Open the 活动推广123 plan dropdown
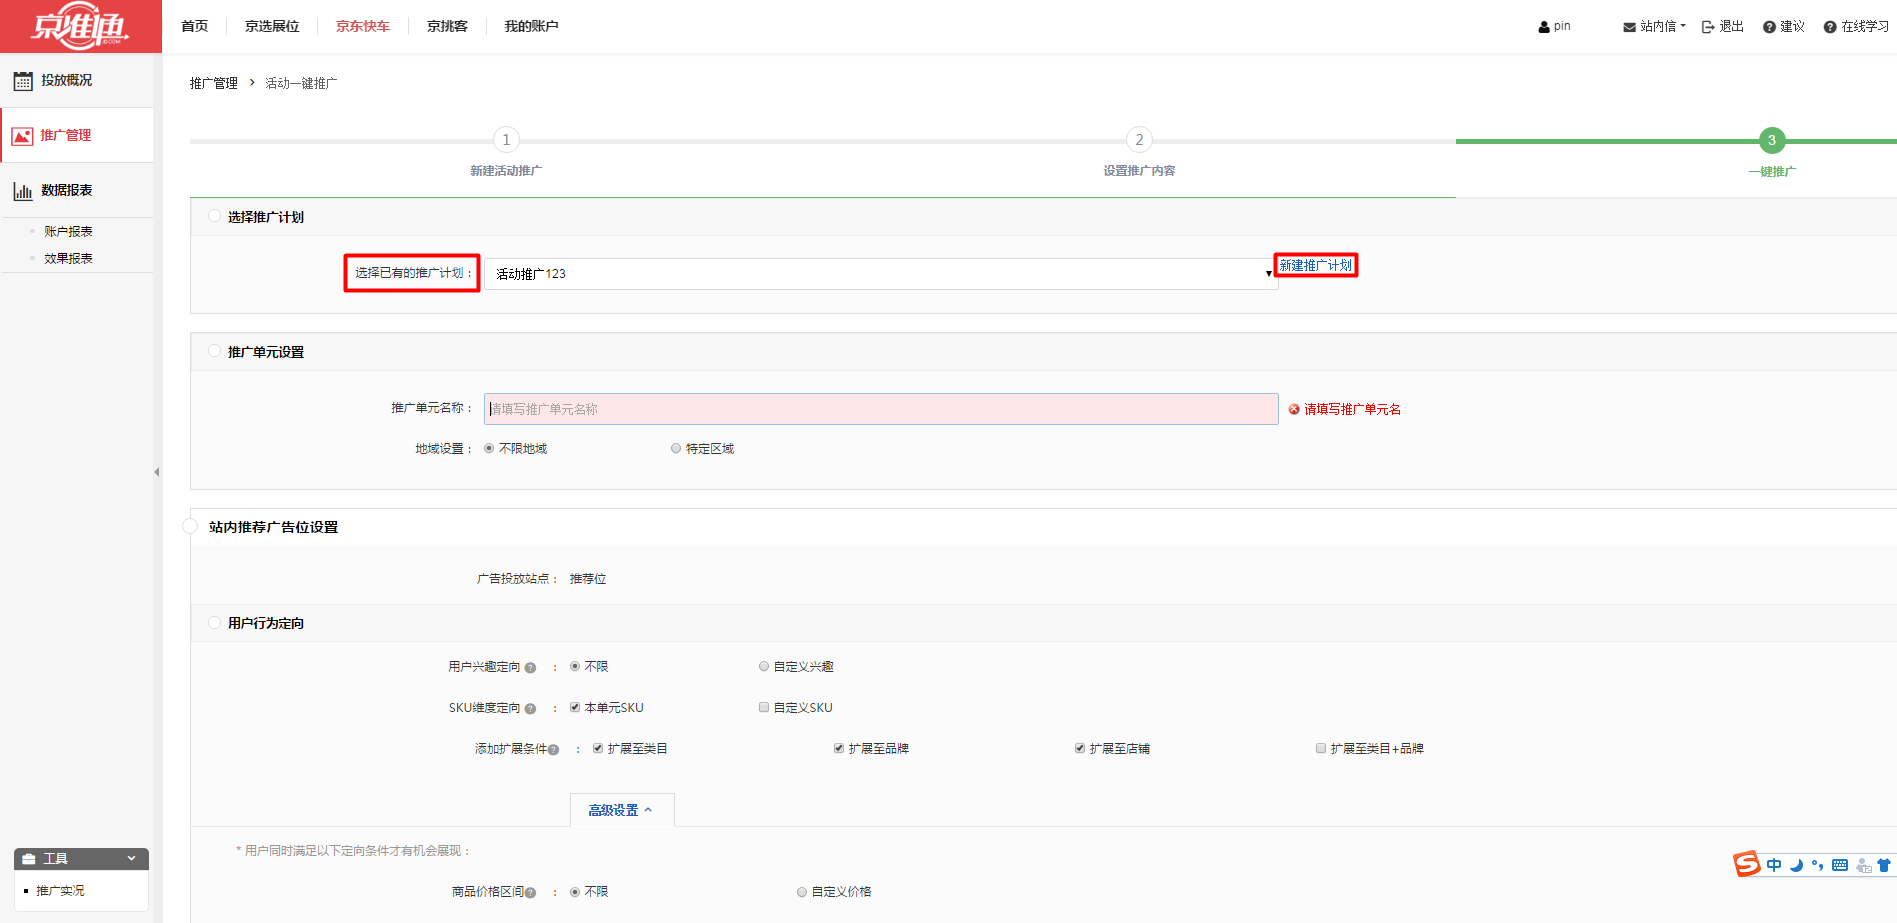The width and height of the screenshot is (1897, 923). tap(880, 274)
